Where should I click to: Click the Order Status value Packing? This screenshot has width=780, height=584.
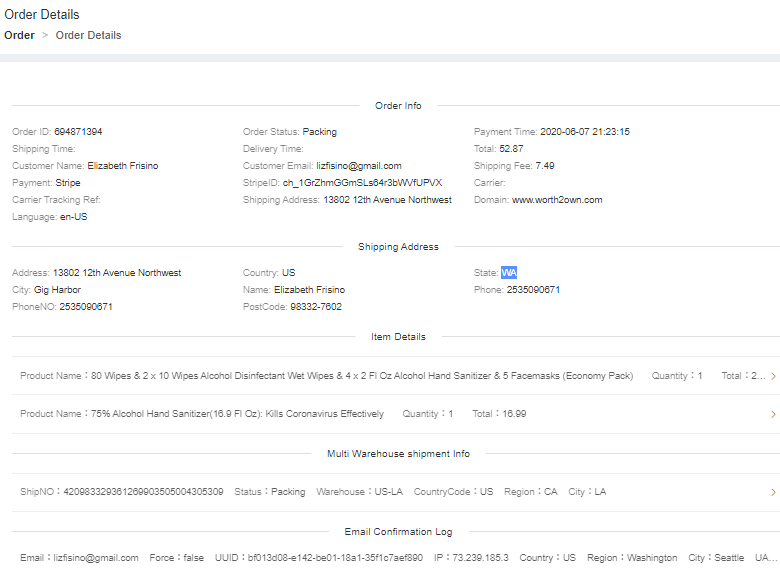pyautogui.click(x=320, y=132)
